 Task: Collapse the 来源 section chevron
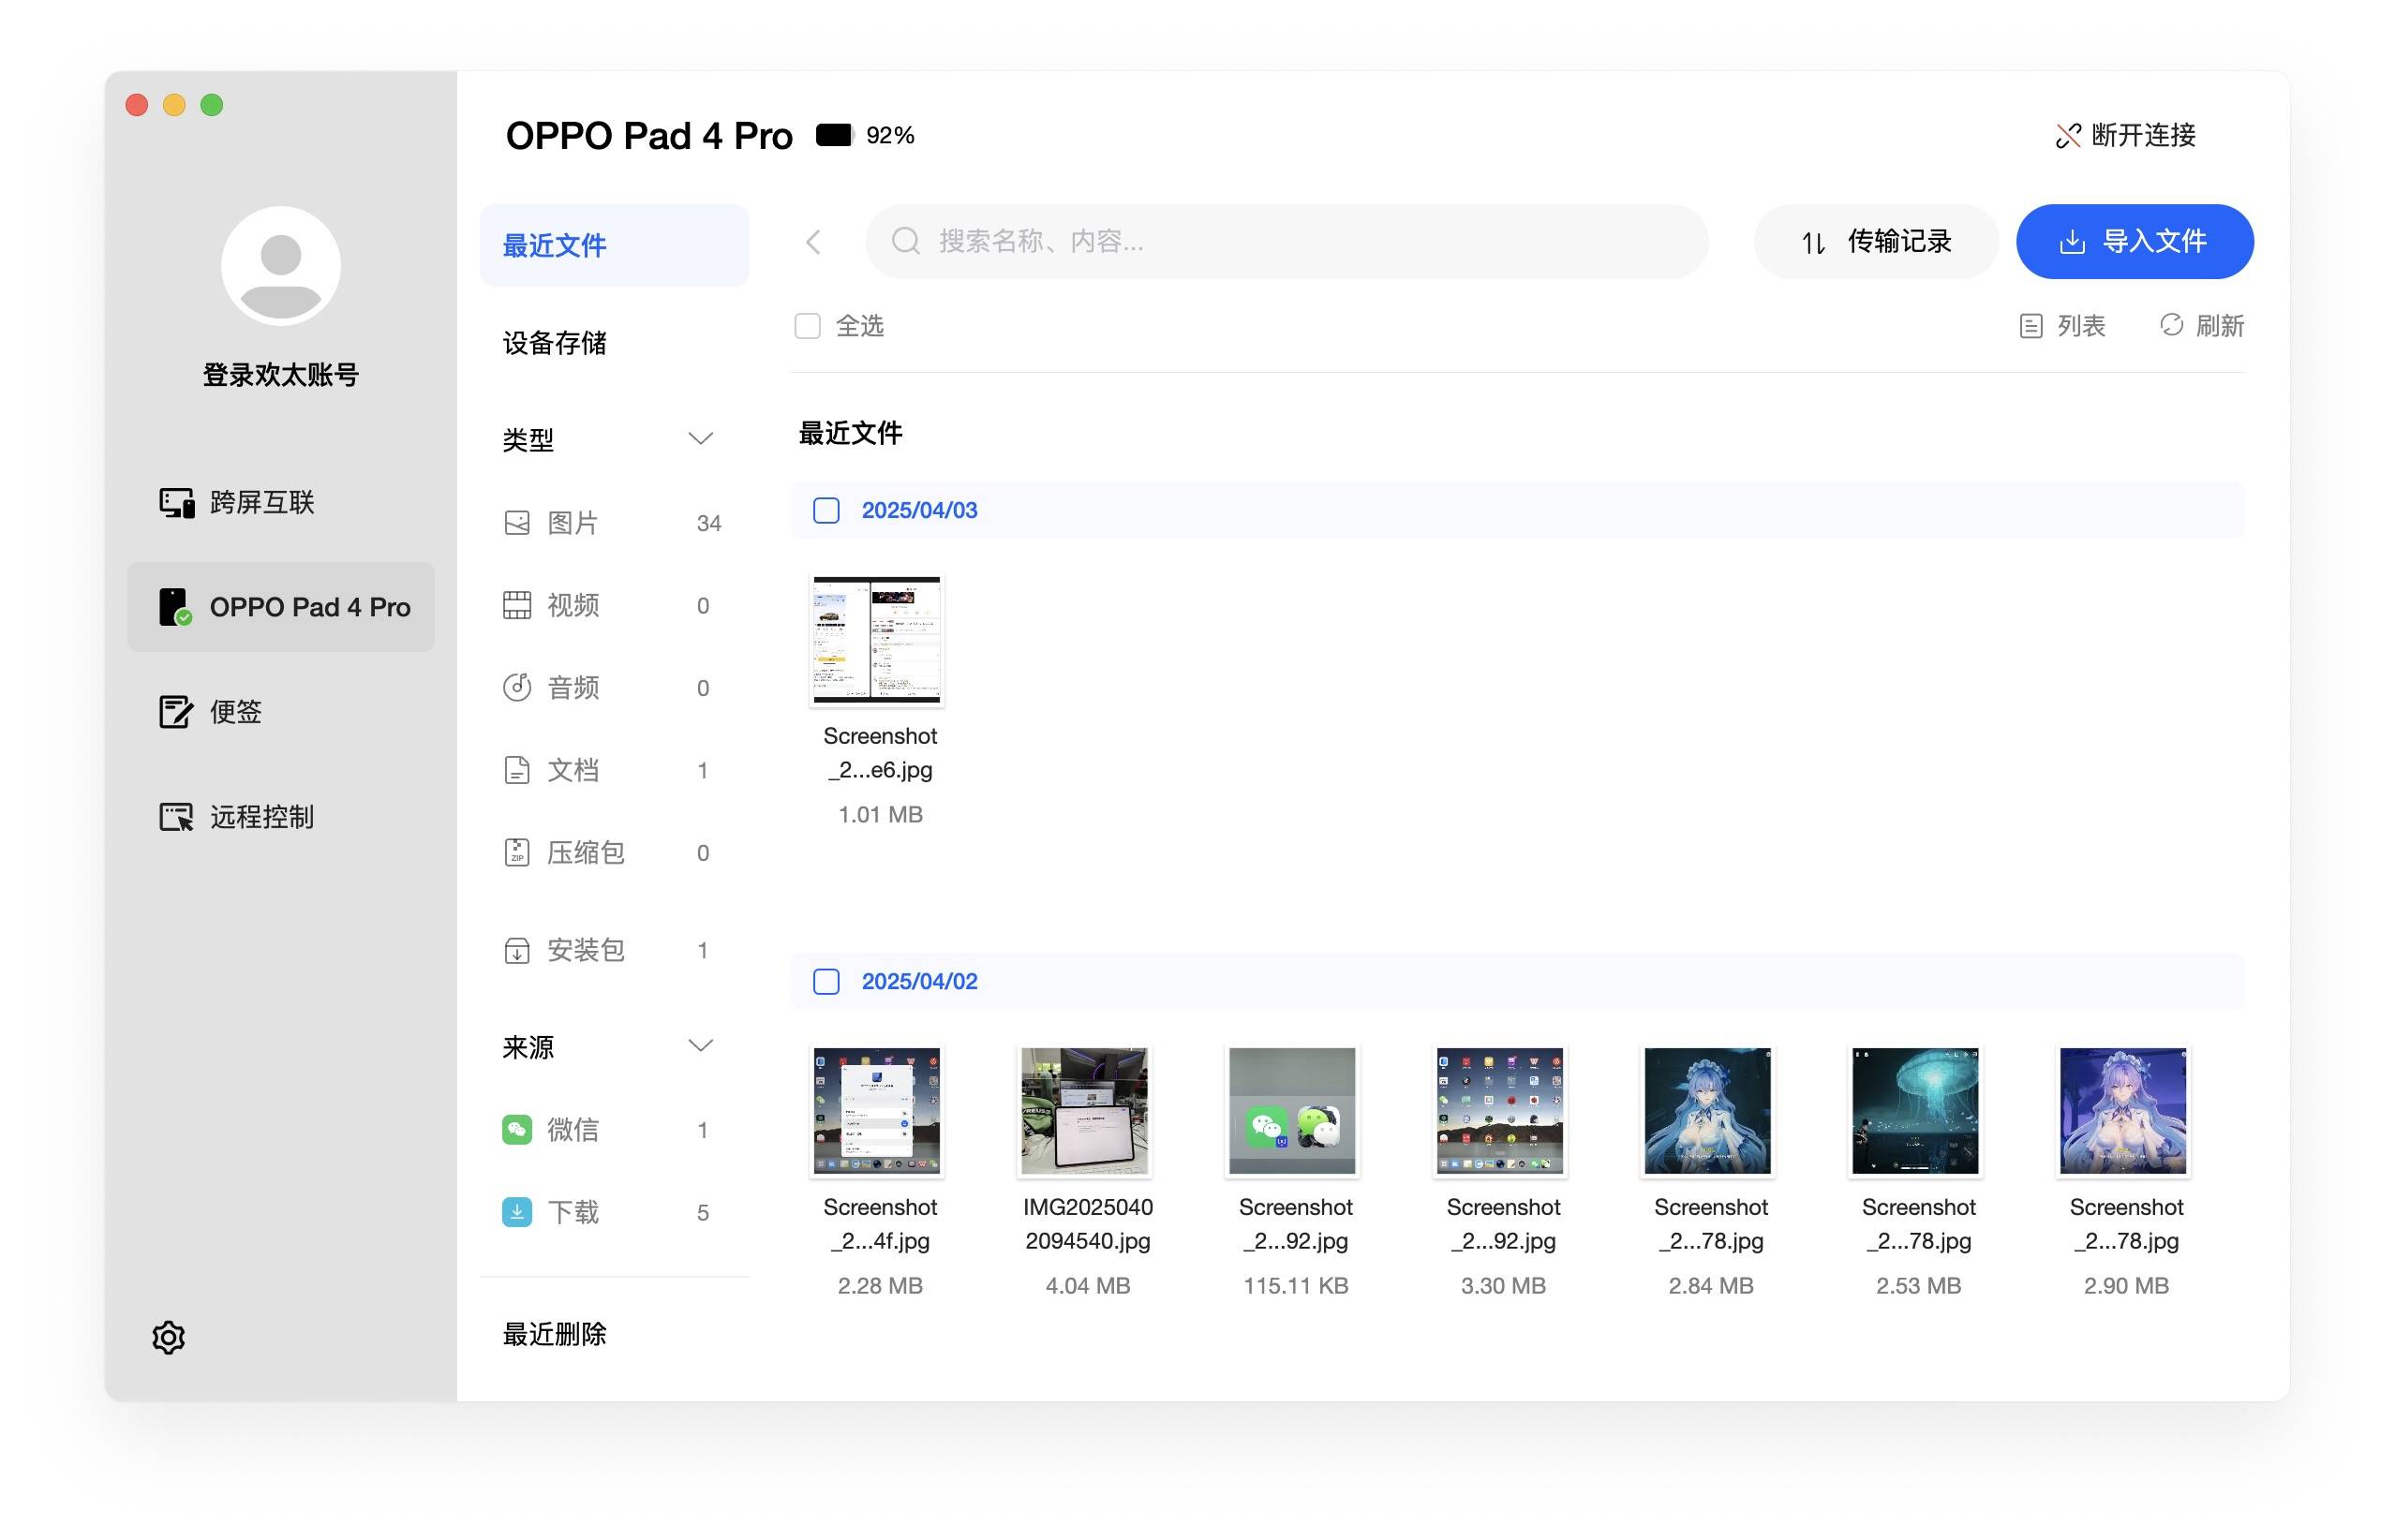tap(701, 1045)
